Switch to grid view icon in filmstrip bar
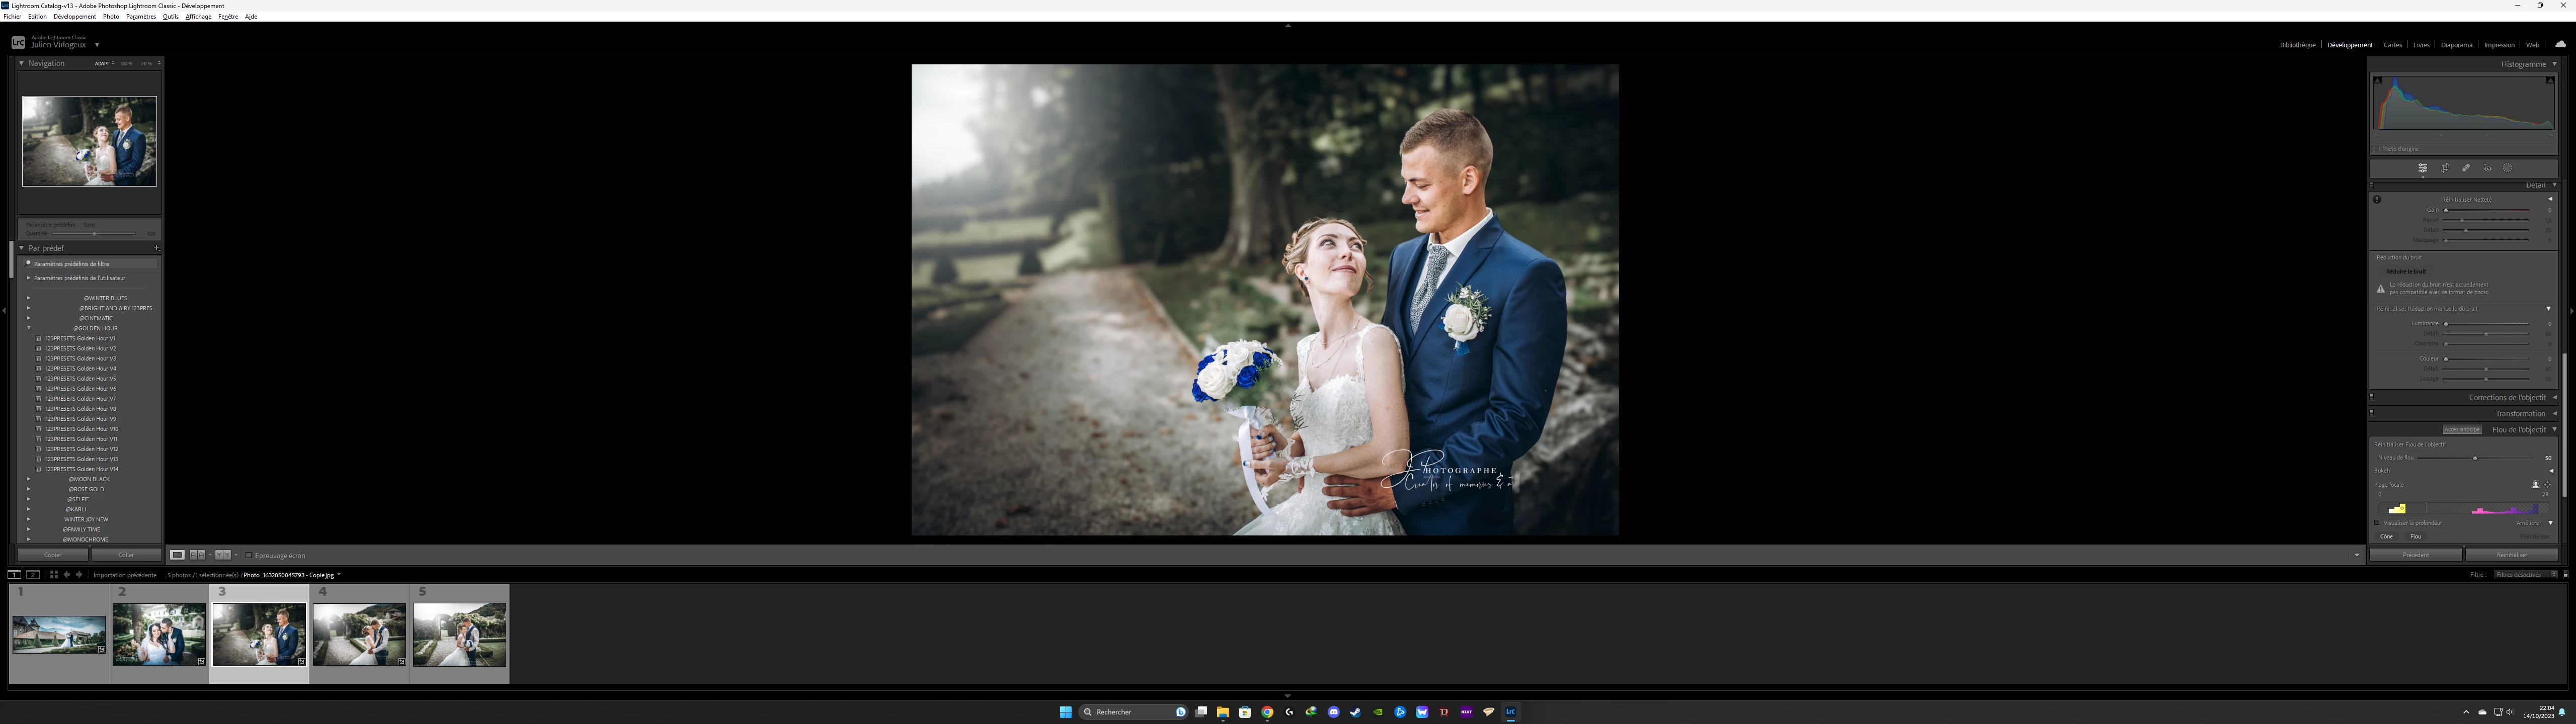The width and height of the screenshot is (2576, 724). (54, 575)
